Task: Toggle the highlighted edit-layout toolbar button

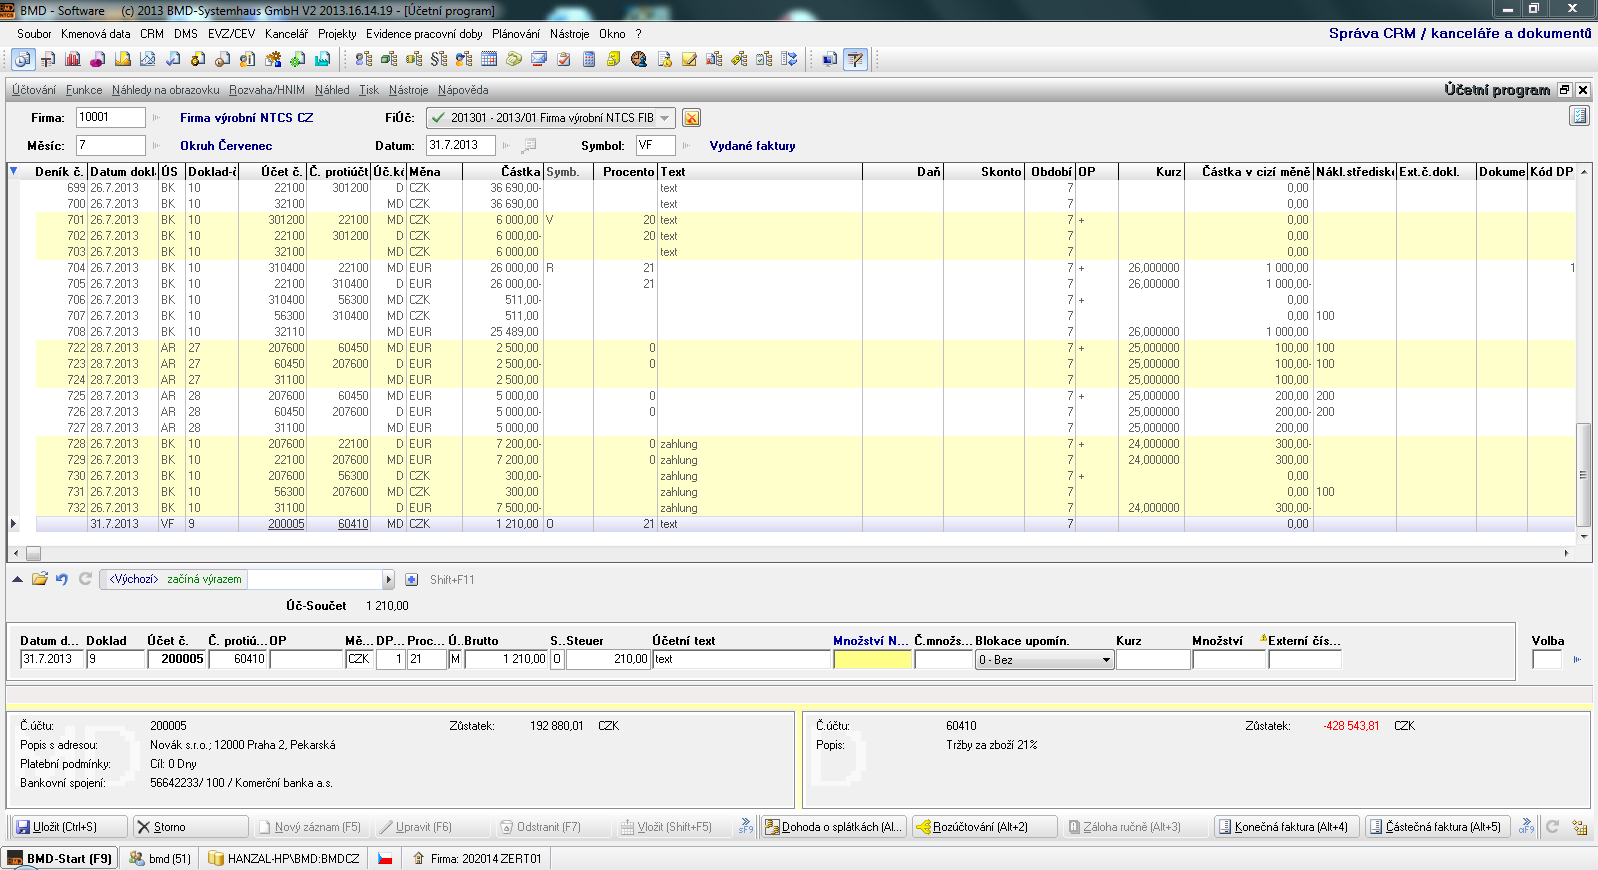Action: coord(855,59)
